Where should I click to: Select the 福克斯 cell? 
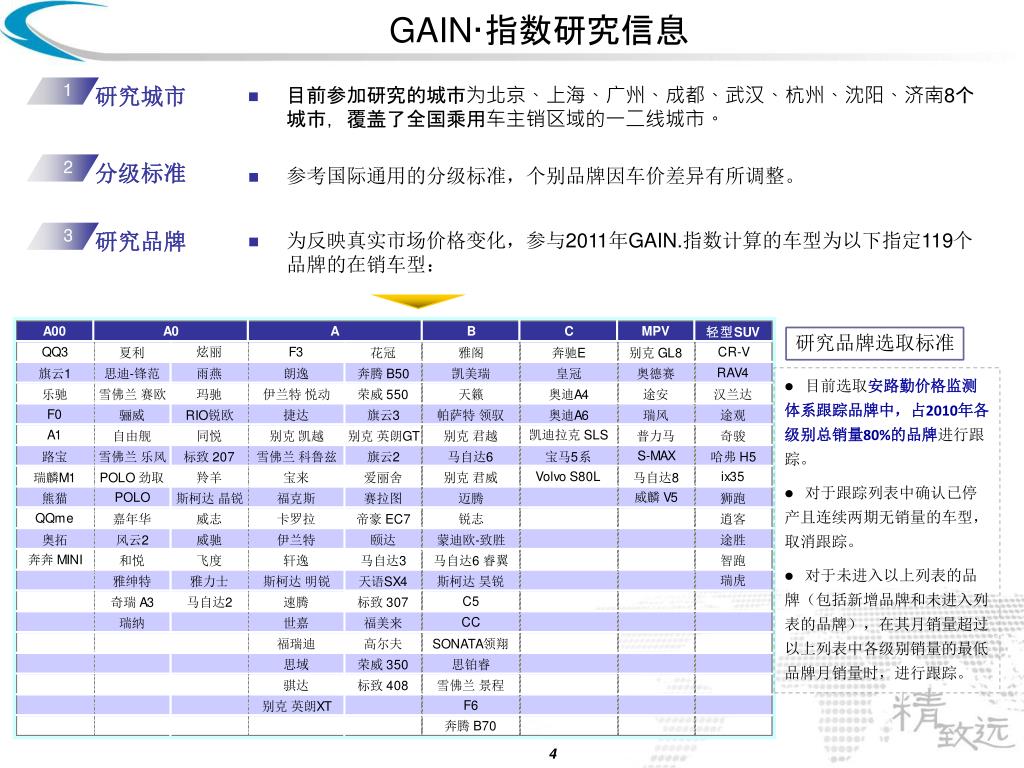click(x=296, y=498)
